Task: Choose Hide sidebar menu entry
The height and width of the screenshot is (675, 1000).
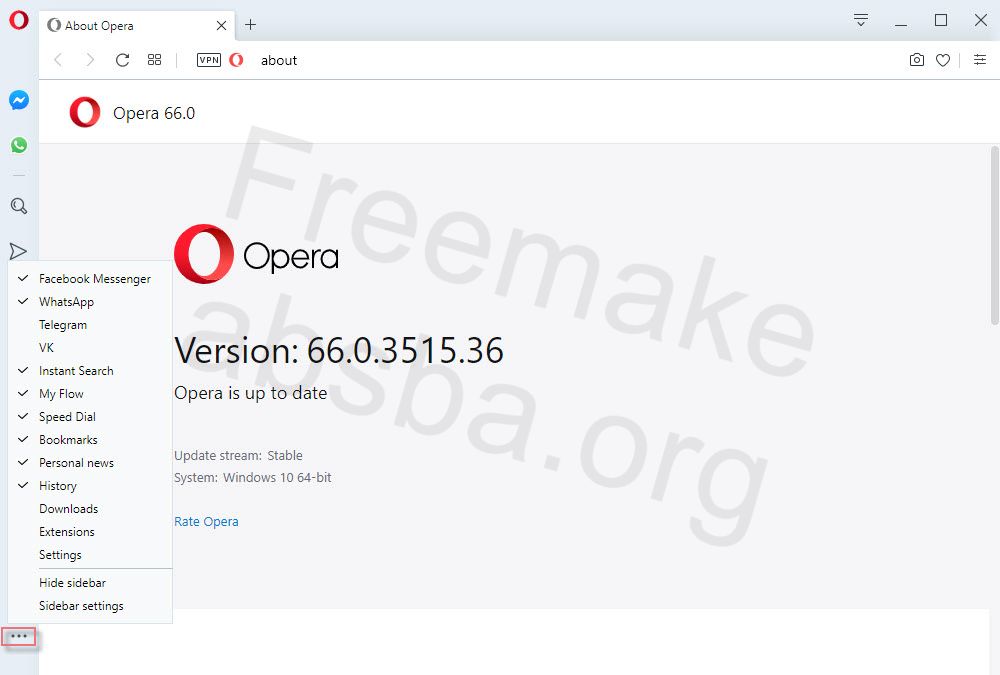Action: tap(90, 582)
